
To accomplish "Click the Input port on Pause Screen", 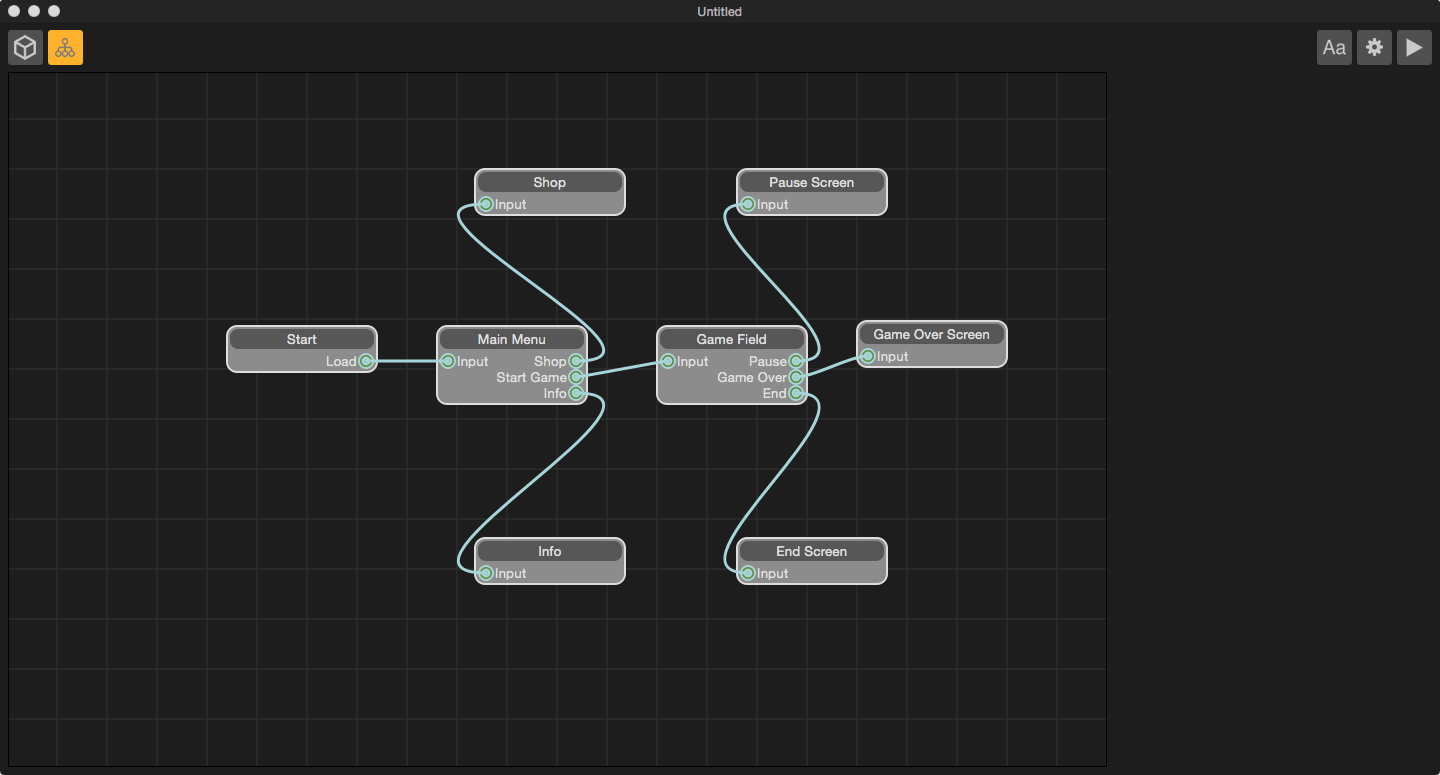I will (748, 204).
